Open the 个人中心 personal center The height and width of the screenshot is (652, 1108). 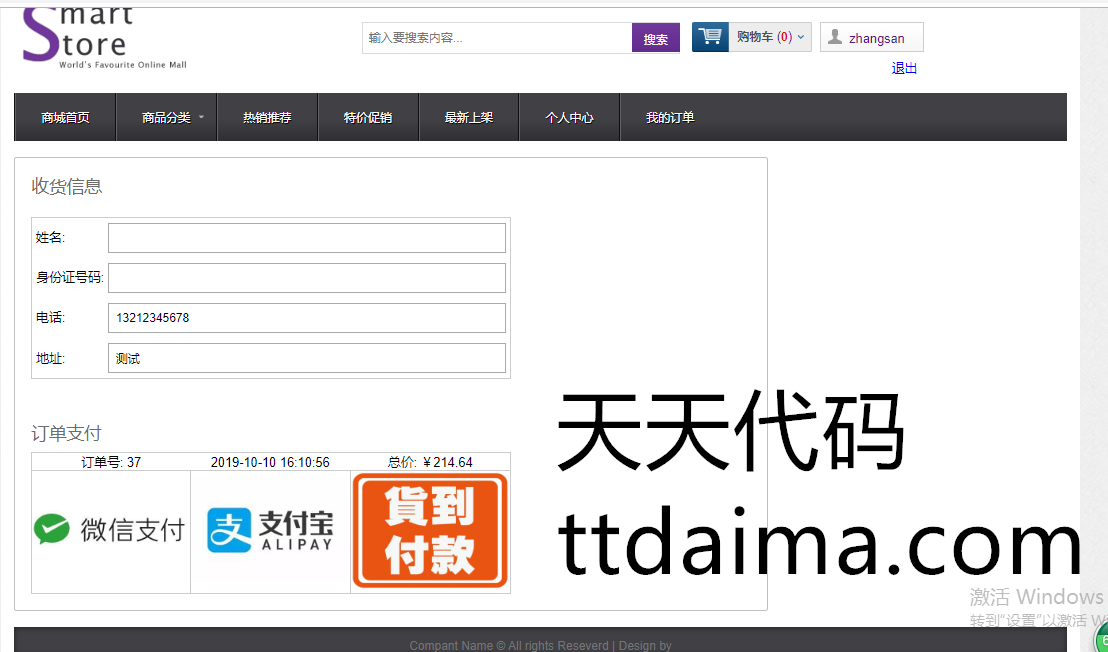(569, 118)
